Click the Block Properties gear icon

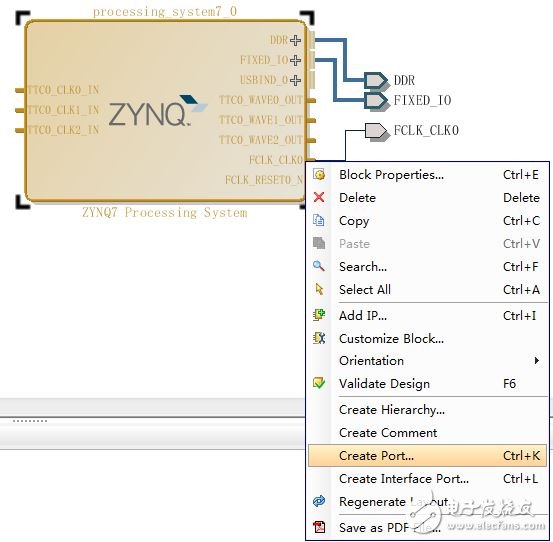[319, 175]
